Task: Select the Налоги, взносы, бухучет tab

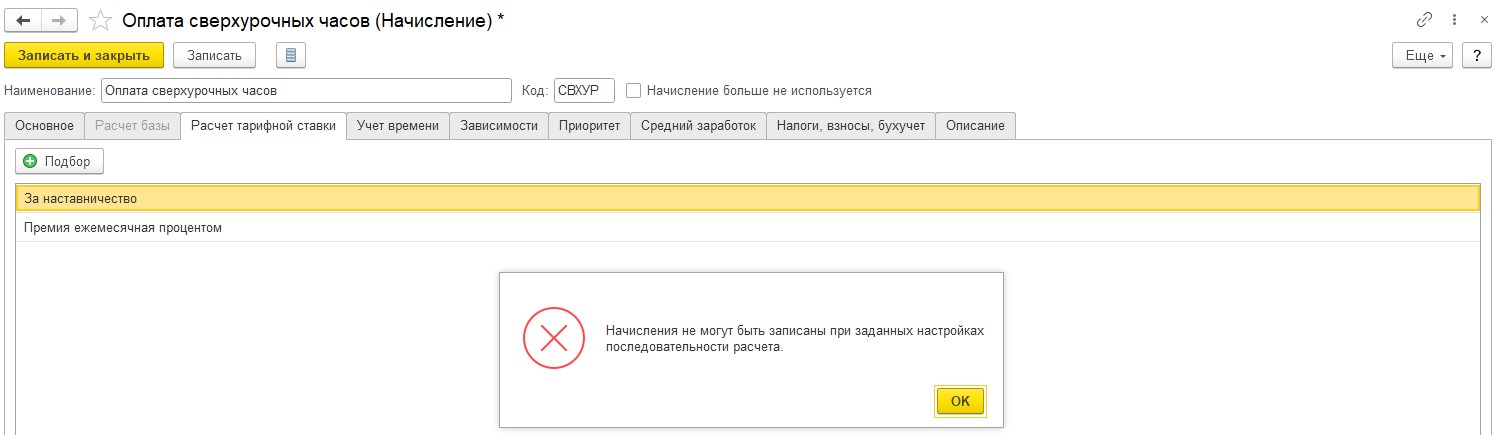Action: (852, 126)
